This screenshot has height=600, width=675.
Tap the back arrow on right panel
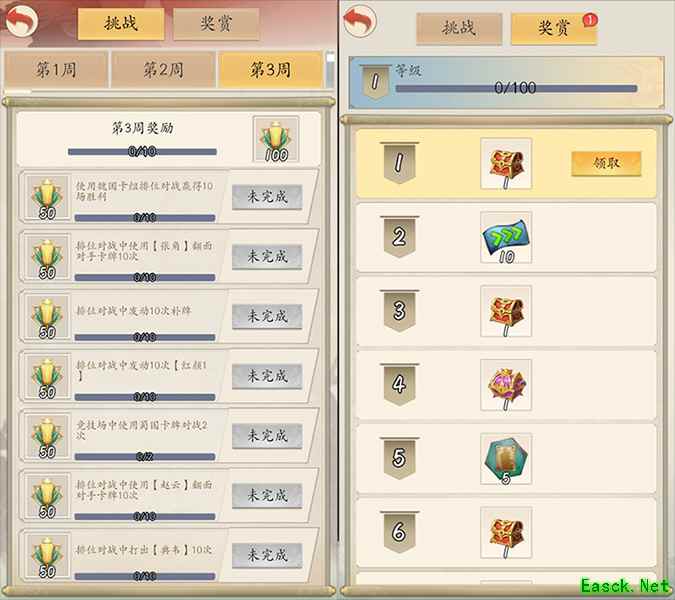(x=360, y=21)
